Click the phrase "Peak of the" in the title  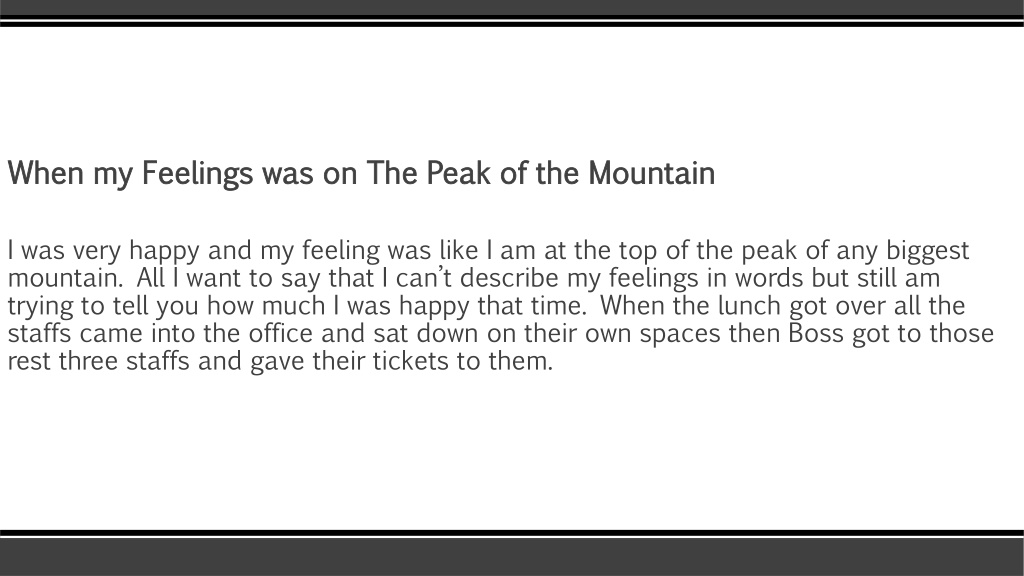click(502, 173)
